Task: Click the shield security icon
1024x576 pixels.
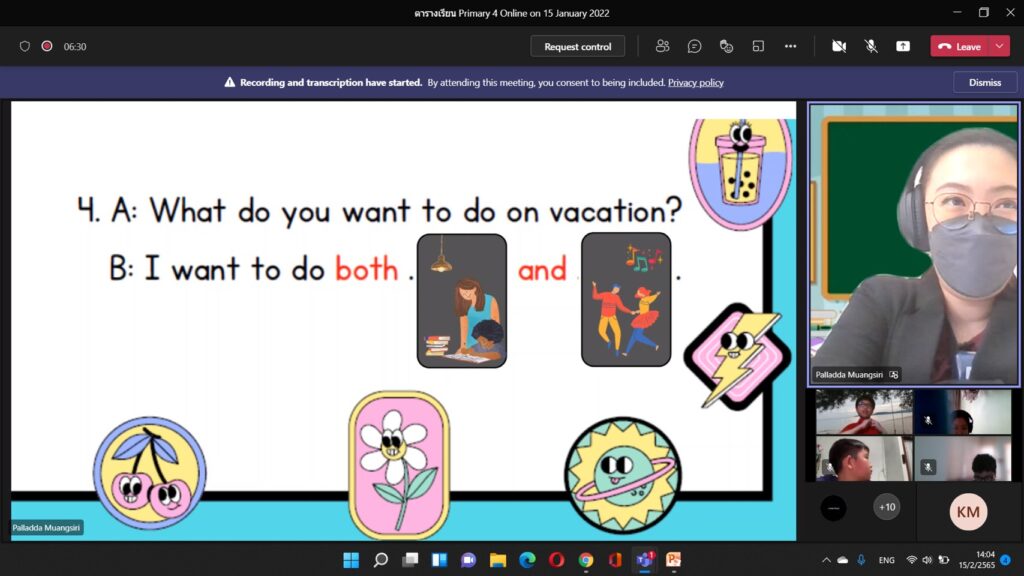Action: click(x=25, y=46)
